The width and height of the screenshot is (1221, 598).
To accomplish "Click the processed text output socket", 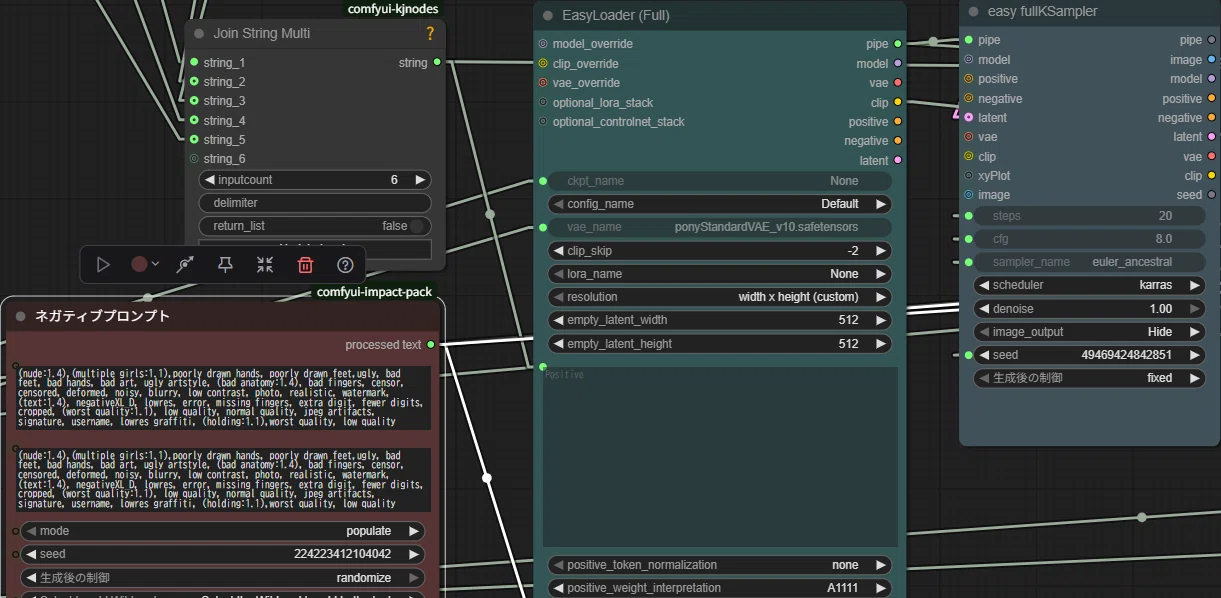I will pos(431,345).
